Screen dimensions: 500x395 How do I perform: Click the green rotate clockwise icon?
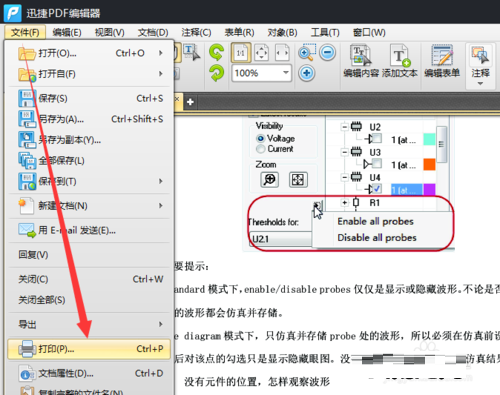pos(216,52)
